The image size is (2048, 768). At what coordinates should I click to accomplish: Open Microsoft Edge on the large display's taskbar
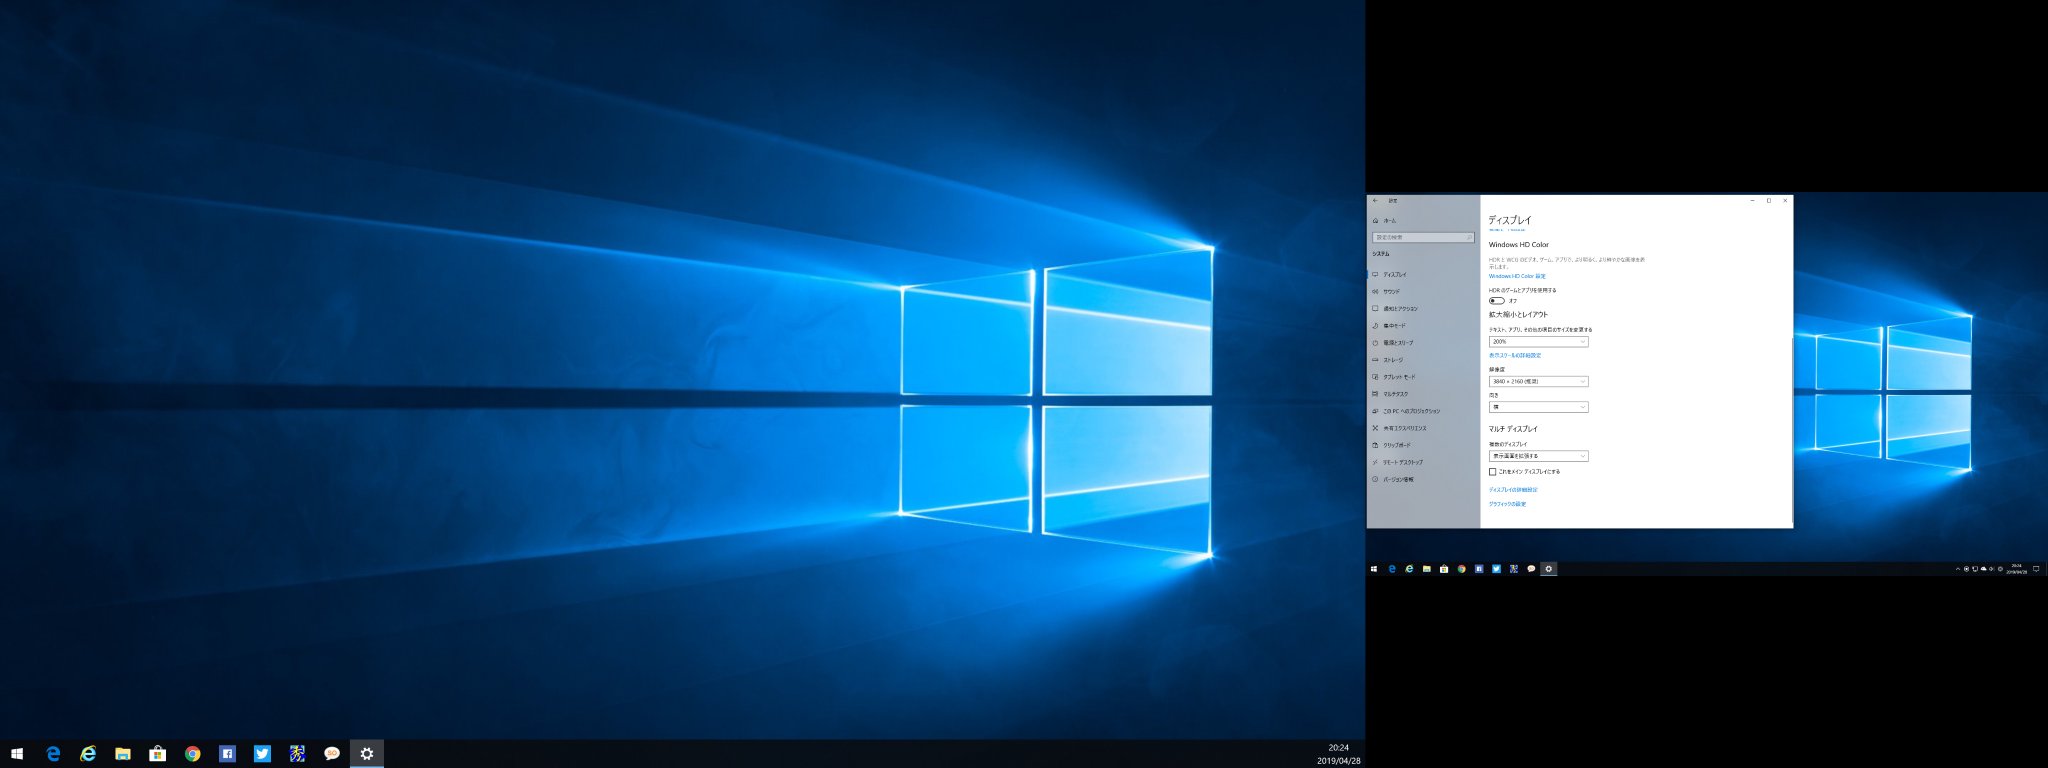(53, 754)
